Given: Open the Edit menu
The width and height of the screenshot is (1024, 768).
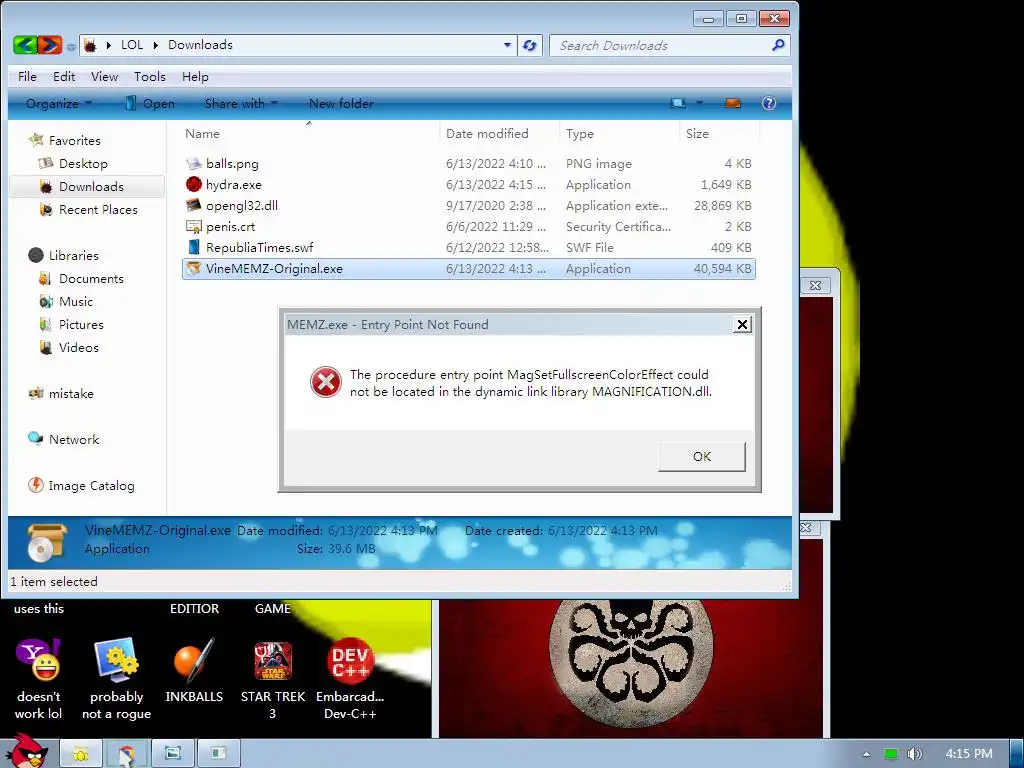Looking at the screenshot, I should coord(64,76).
